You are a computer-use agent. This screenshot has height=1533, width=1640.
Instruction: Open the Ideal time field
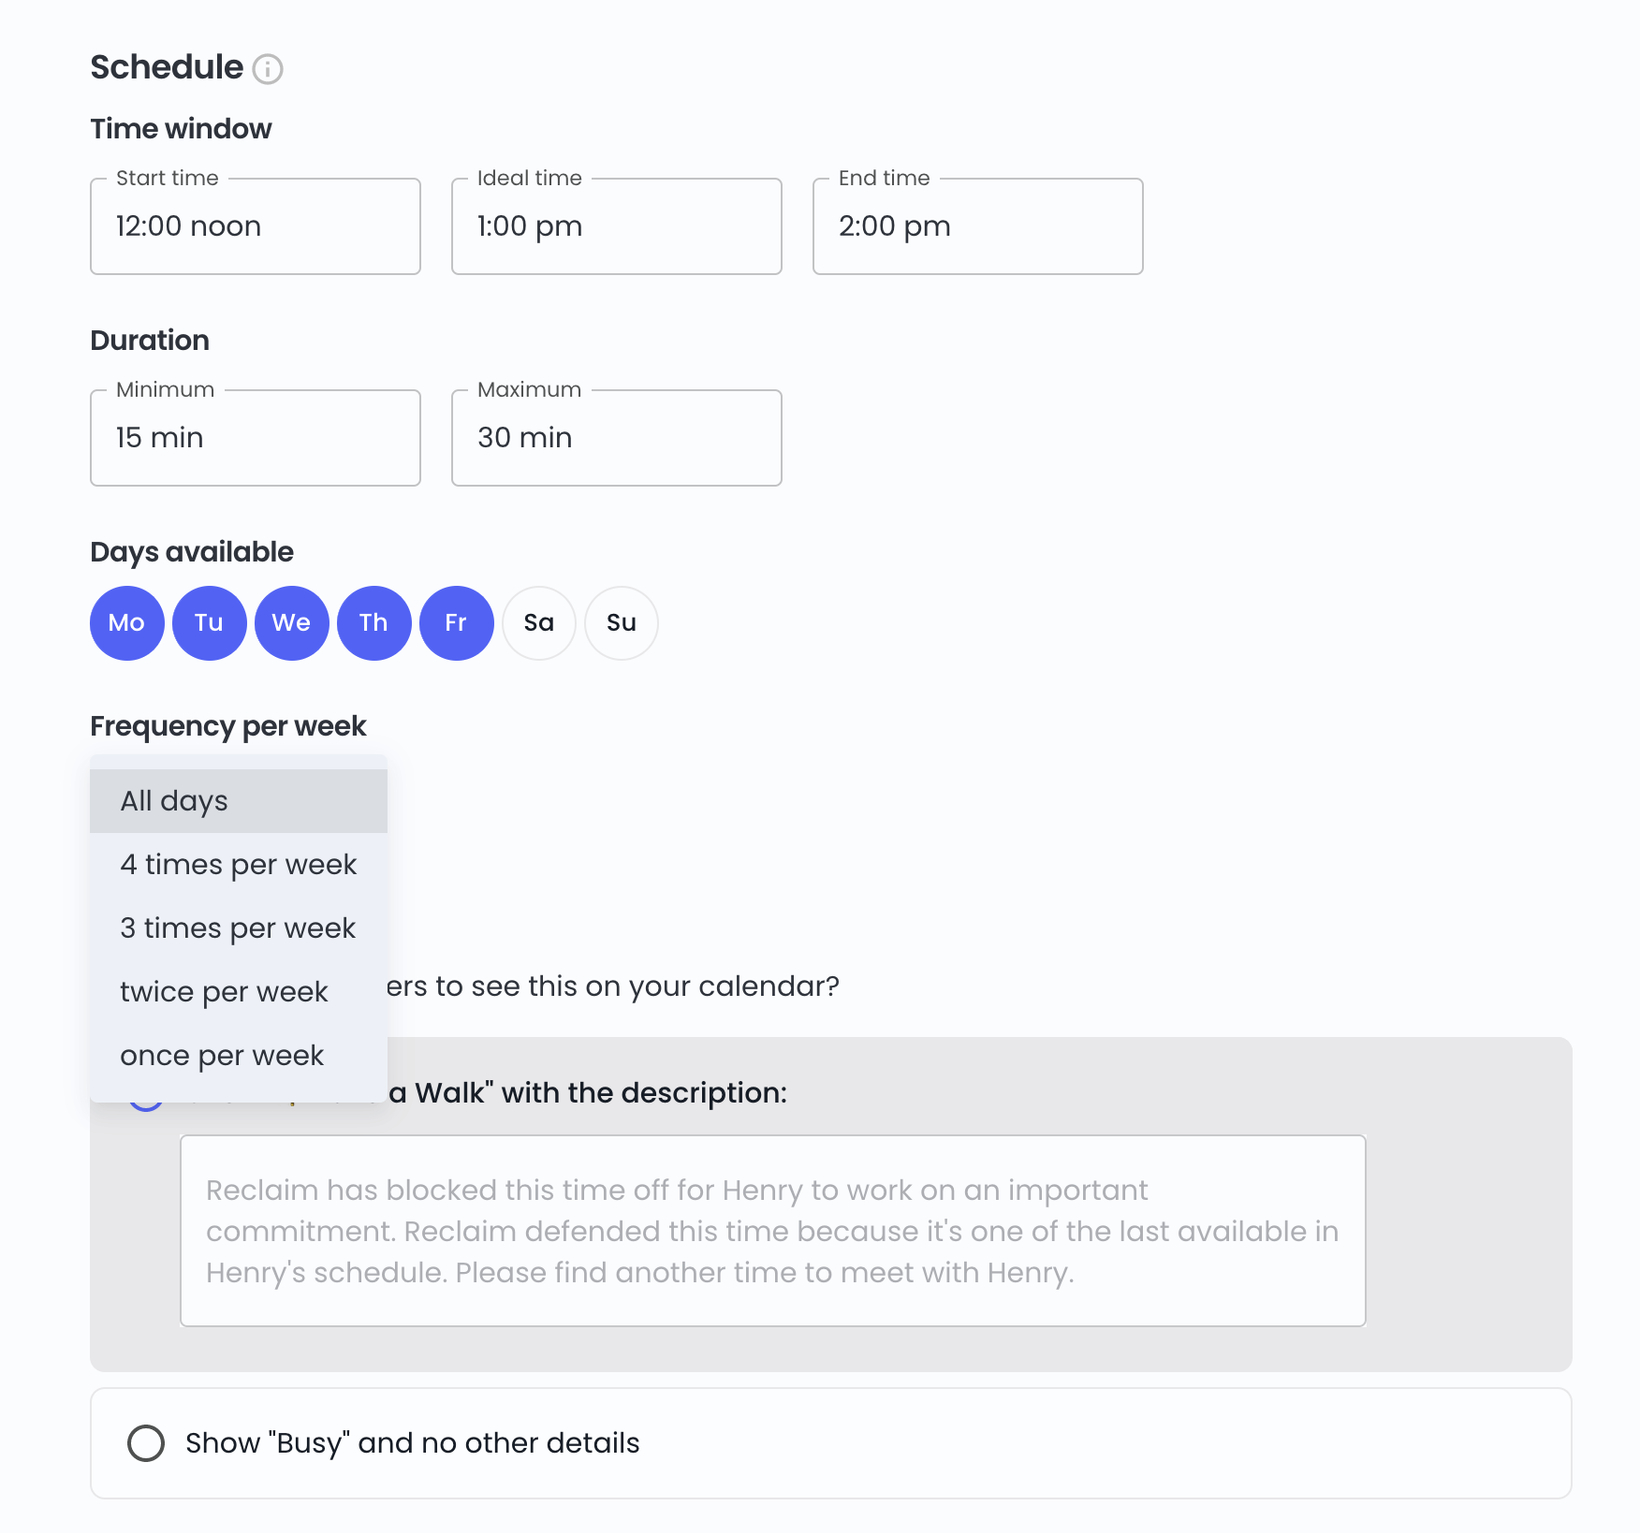point(616,226)
